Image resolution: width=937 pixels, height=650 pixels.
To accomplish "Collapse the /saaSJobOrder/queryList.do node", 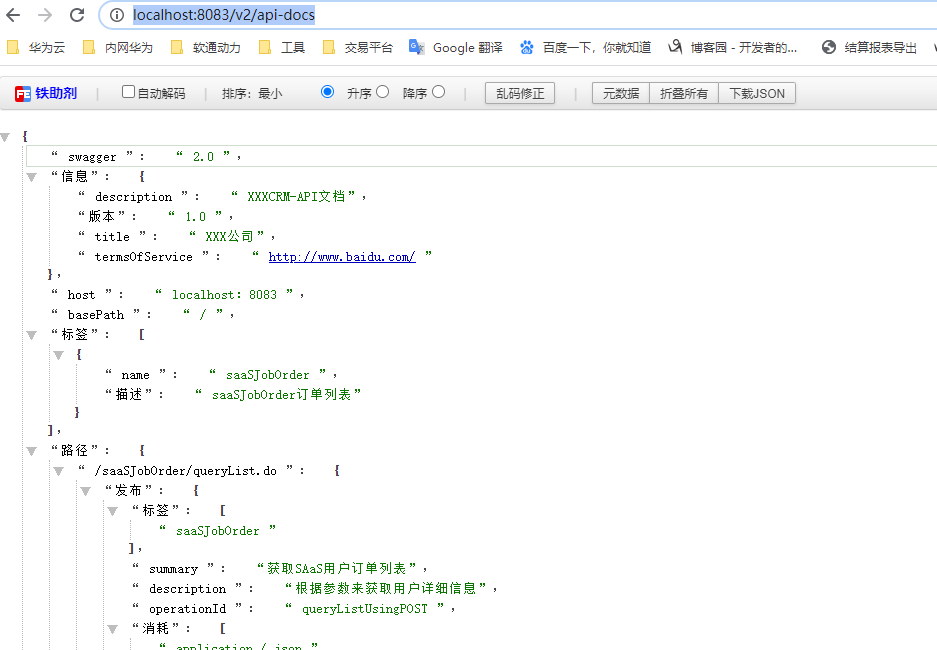I will (57, 470).
